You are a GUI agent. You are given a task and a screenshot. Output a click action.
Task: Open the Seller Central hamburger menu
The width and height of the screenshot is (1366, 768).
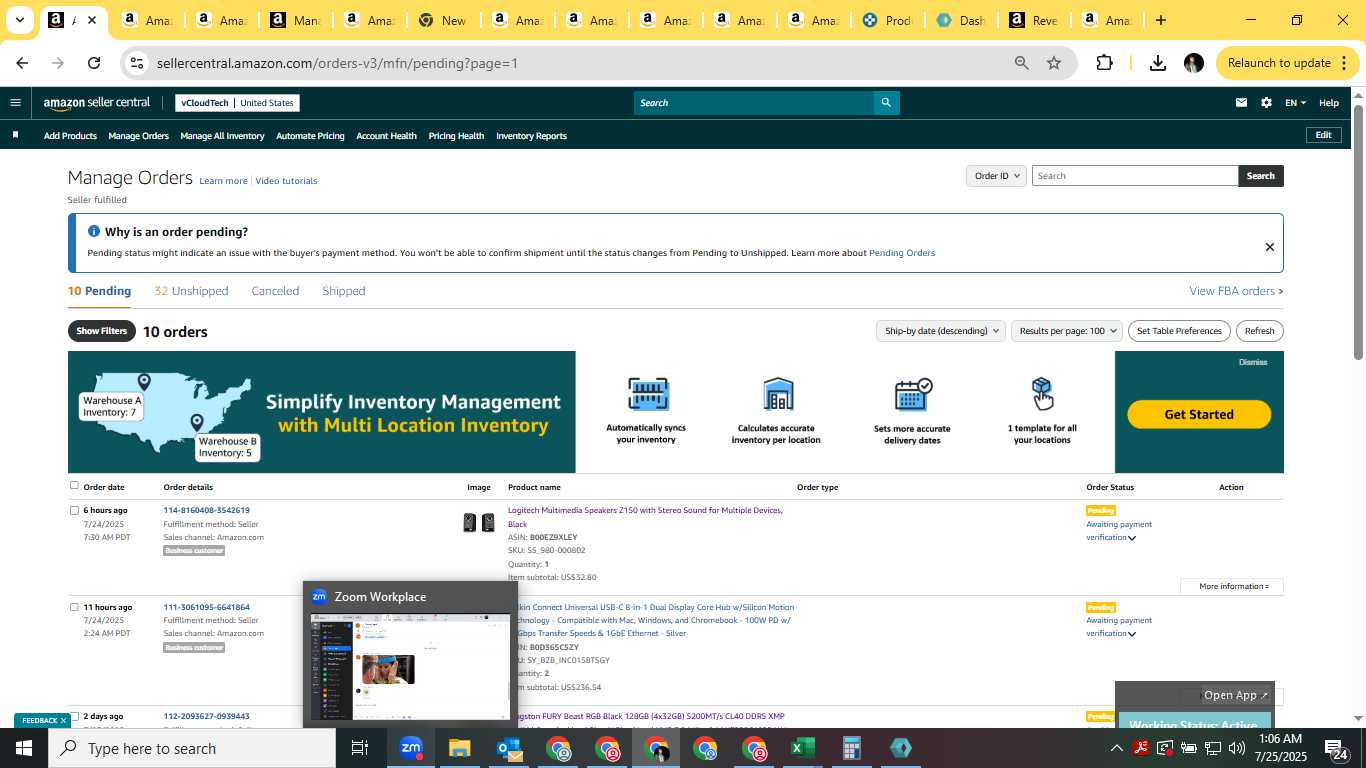point(15,102)
